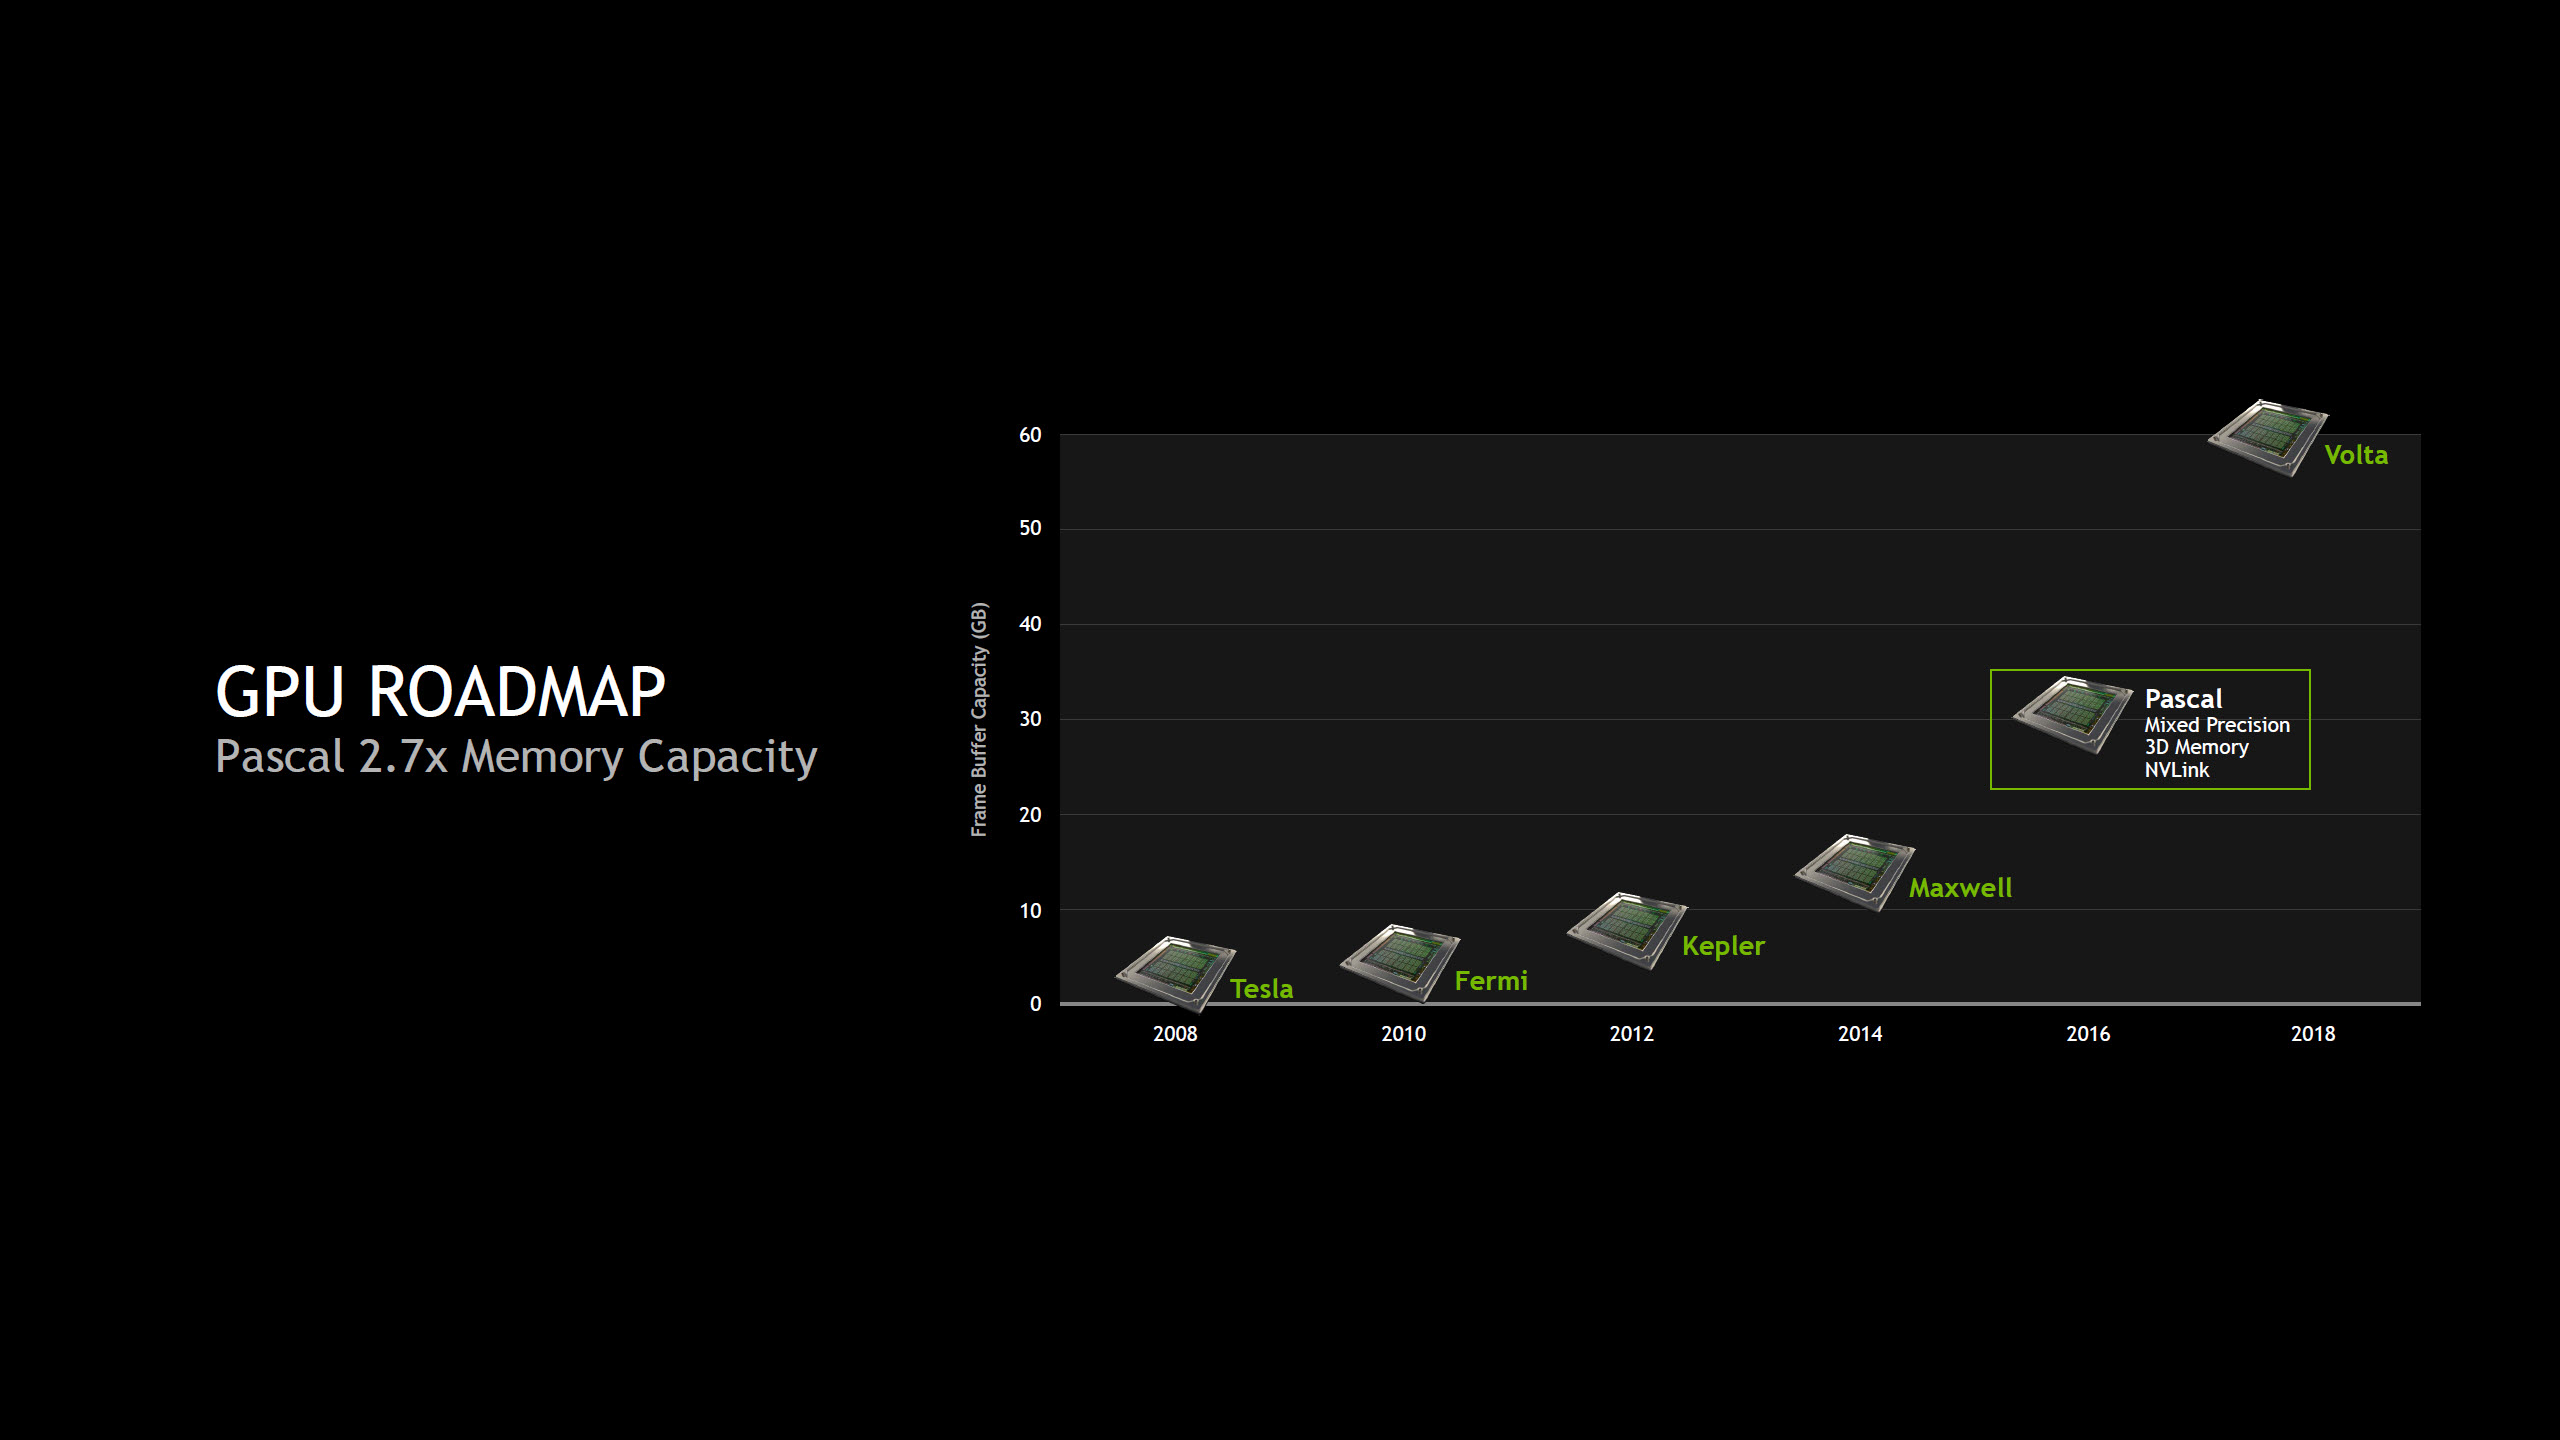Click the 2016 x-axis year label
Image resolution: width=2560 pixels, height=1440 pixels.
pos(2088,1034)
